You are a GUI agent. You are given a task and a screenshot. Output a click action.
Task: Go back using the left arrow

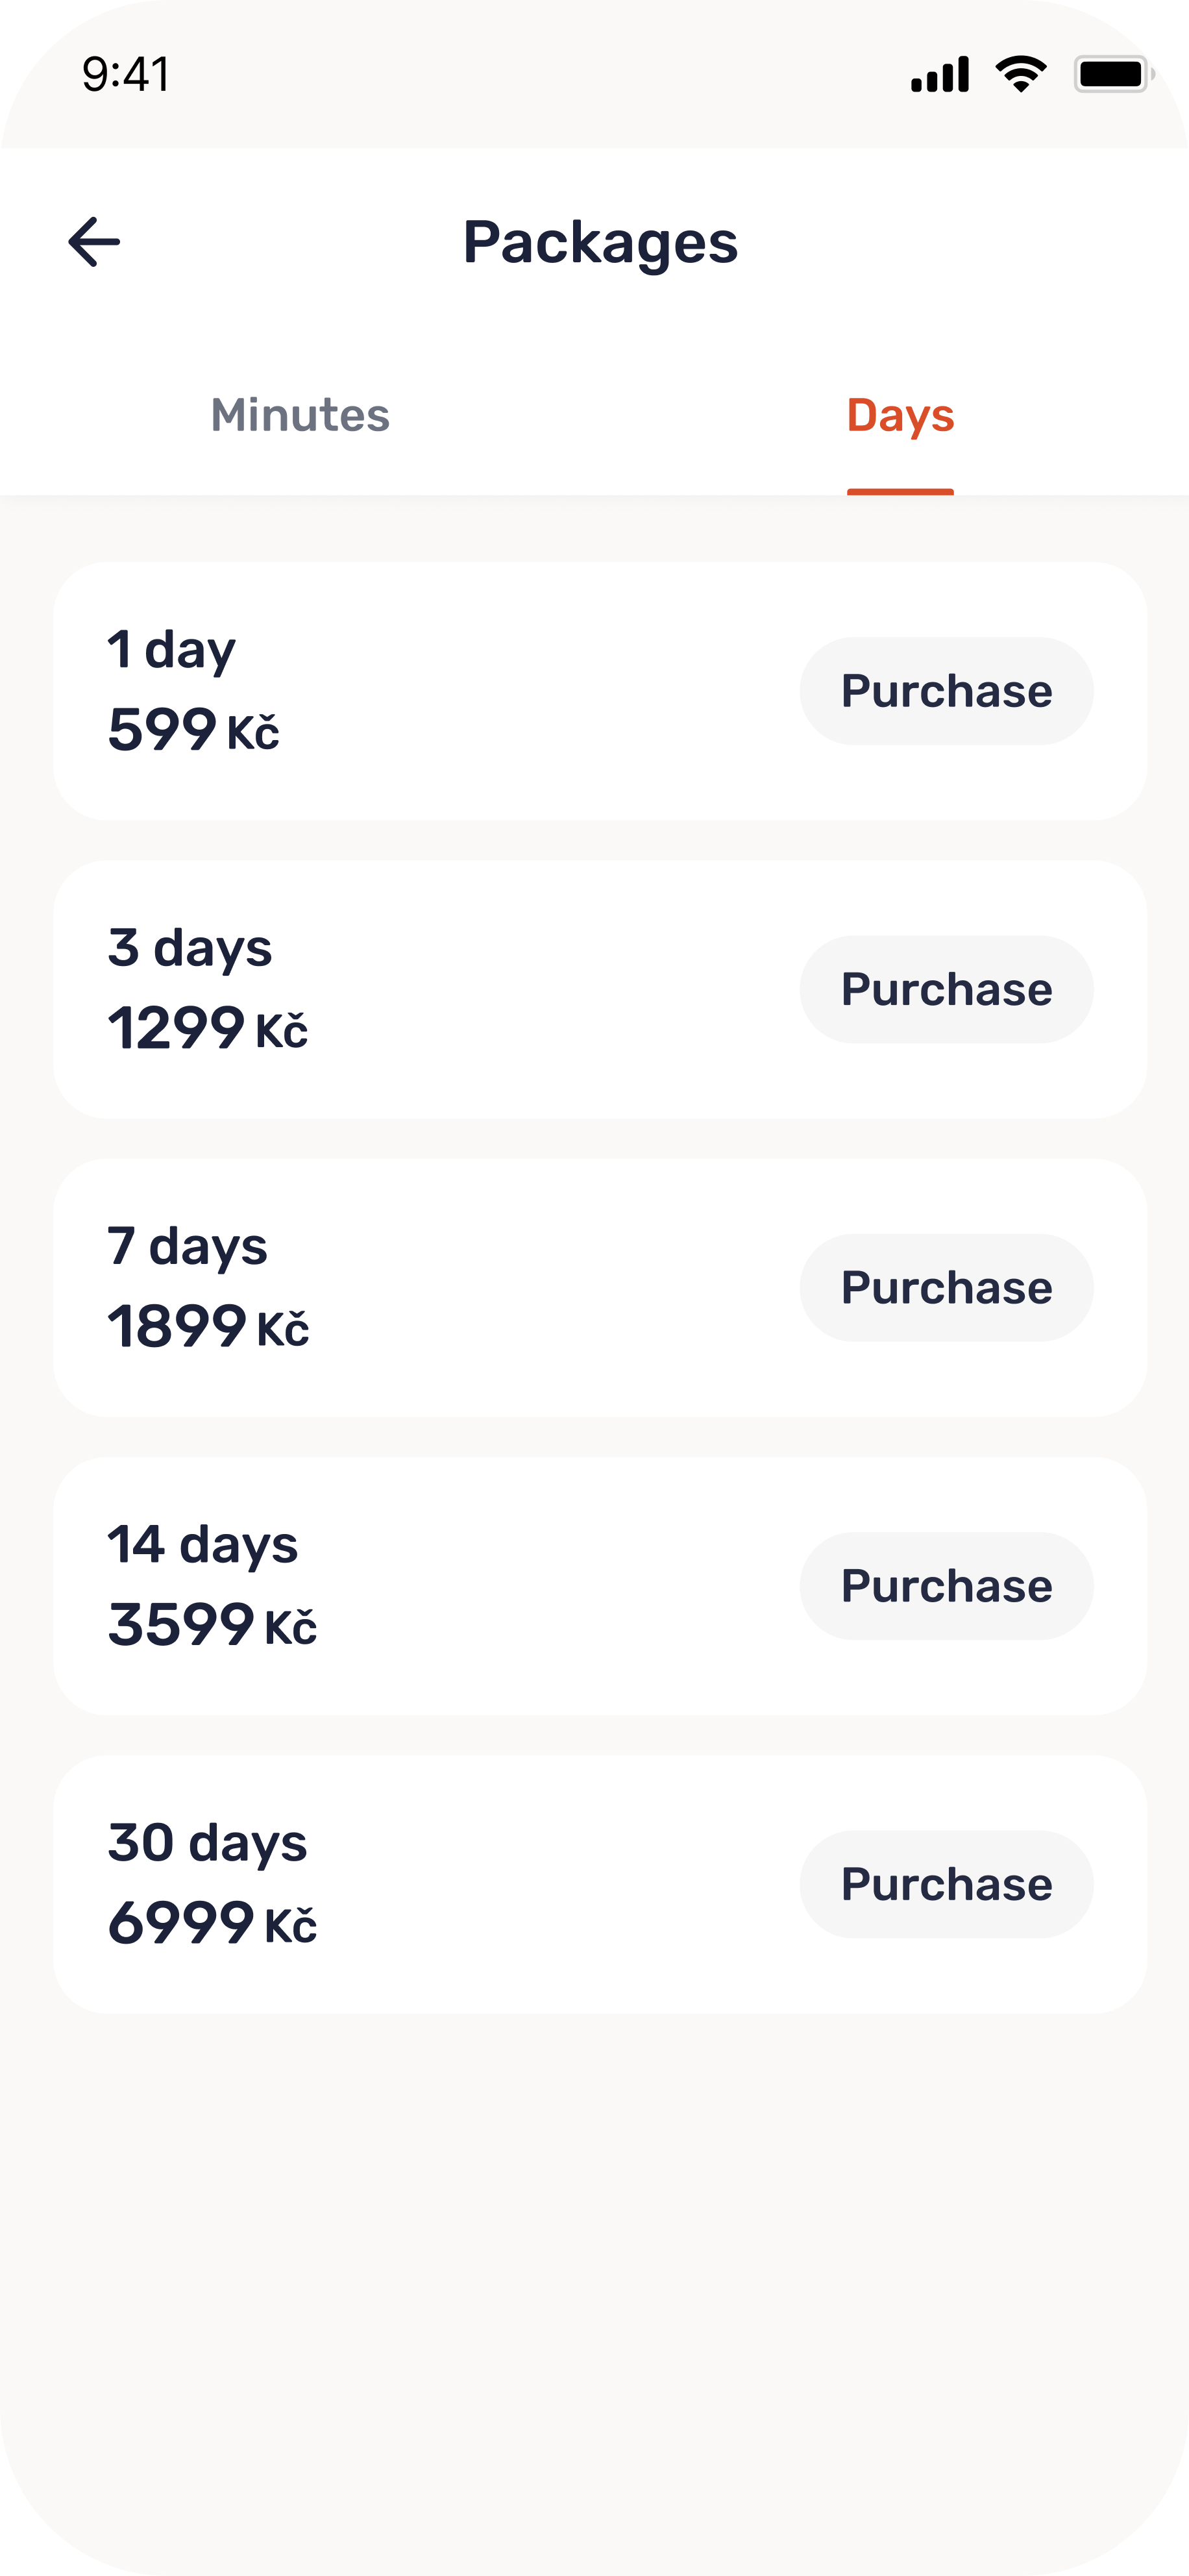[94, 242]
